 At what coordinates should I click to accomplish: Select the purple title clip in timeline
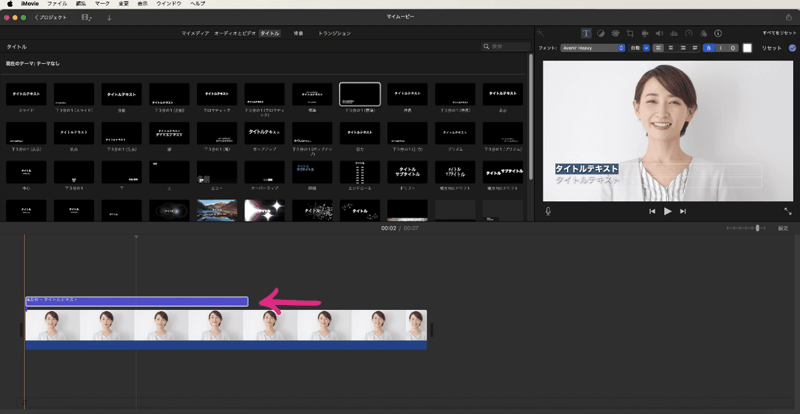[136, 300]
